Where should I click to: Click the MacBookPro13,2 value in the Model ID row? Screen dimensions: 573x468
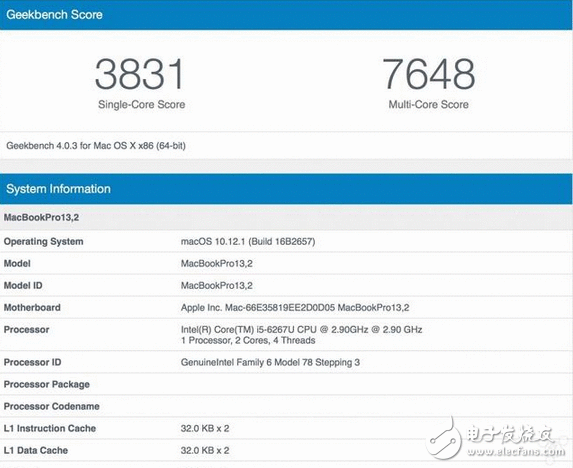216,285
